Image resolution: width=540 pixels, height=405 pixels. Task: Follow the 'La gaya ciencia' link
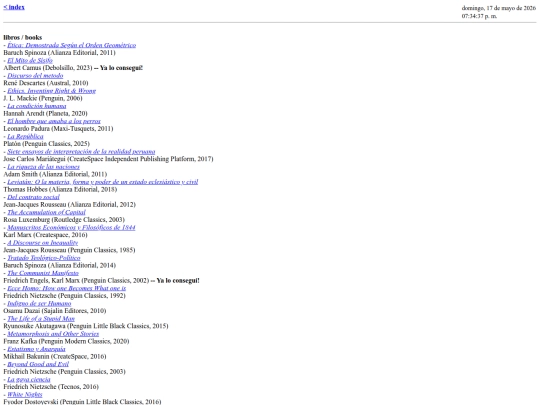(x=29, y=379)
